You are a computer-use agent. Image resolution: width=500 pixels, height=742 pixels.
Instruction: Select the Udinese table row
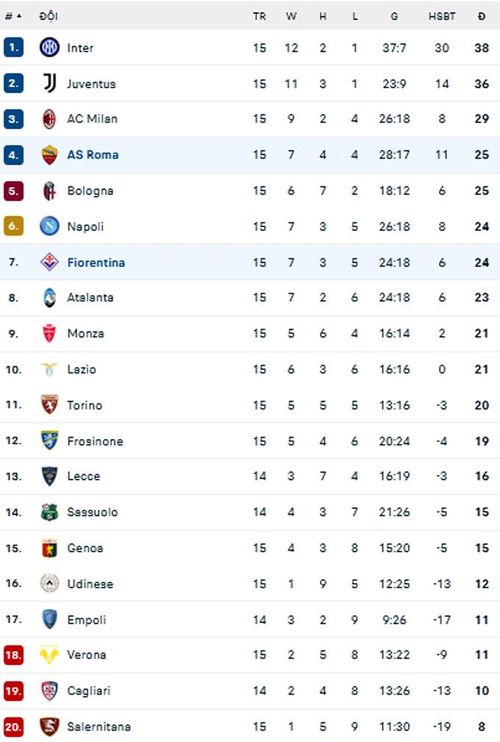pos(250,583)
